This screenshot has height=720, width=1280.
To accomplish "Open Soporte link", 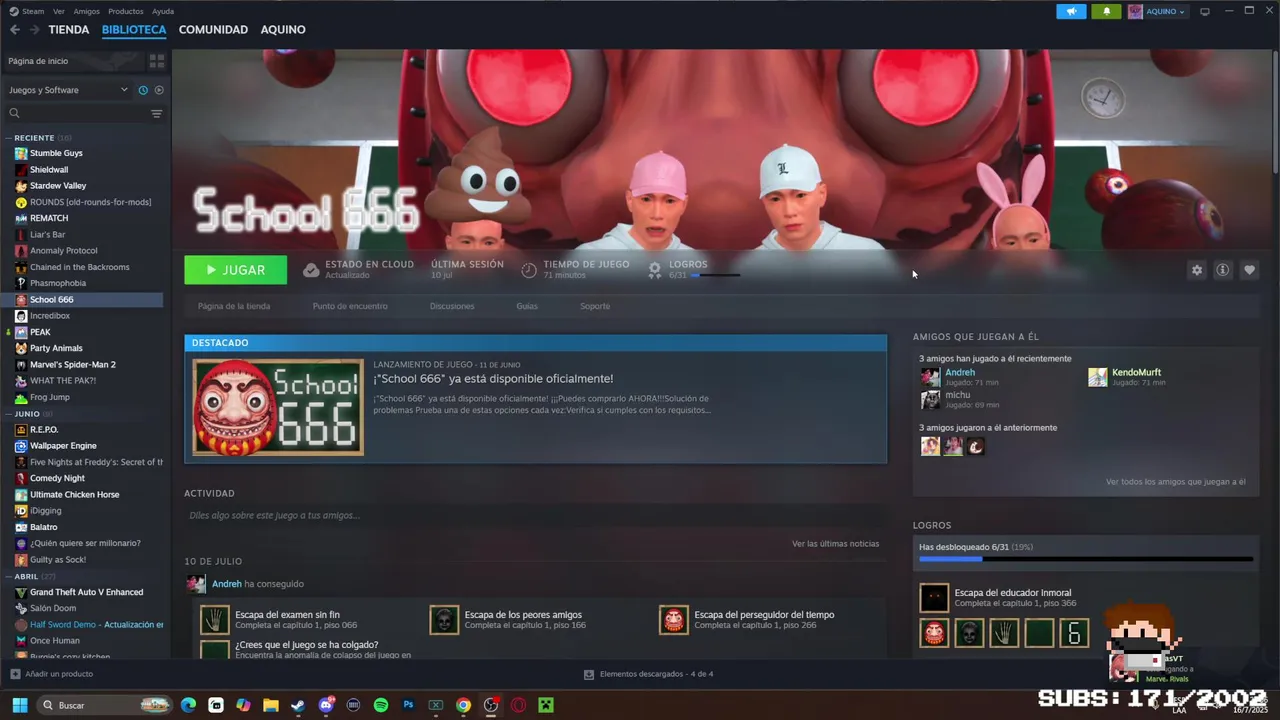I will pos(595,306).
